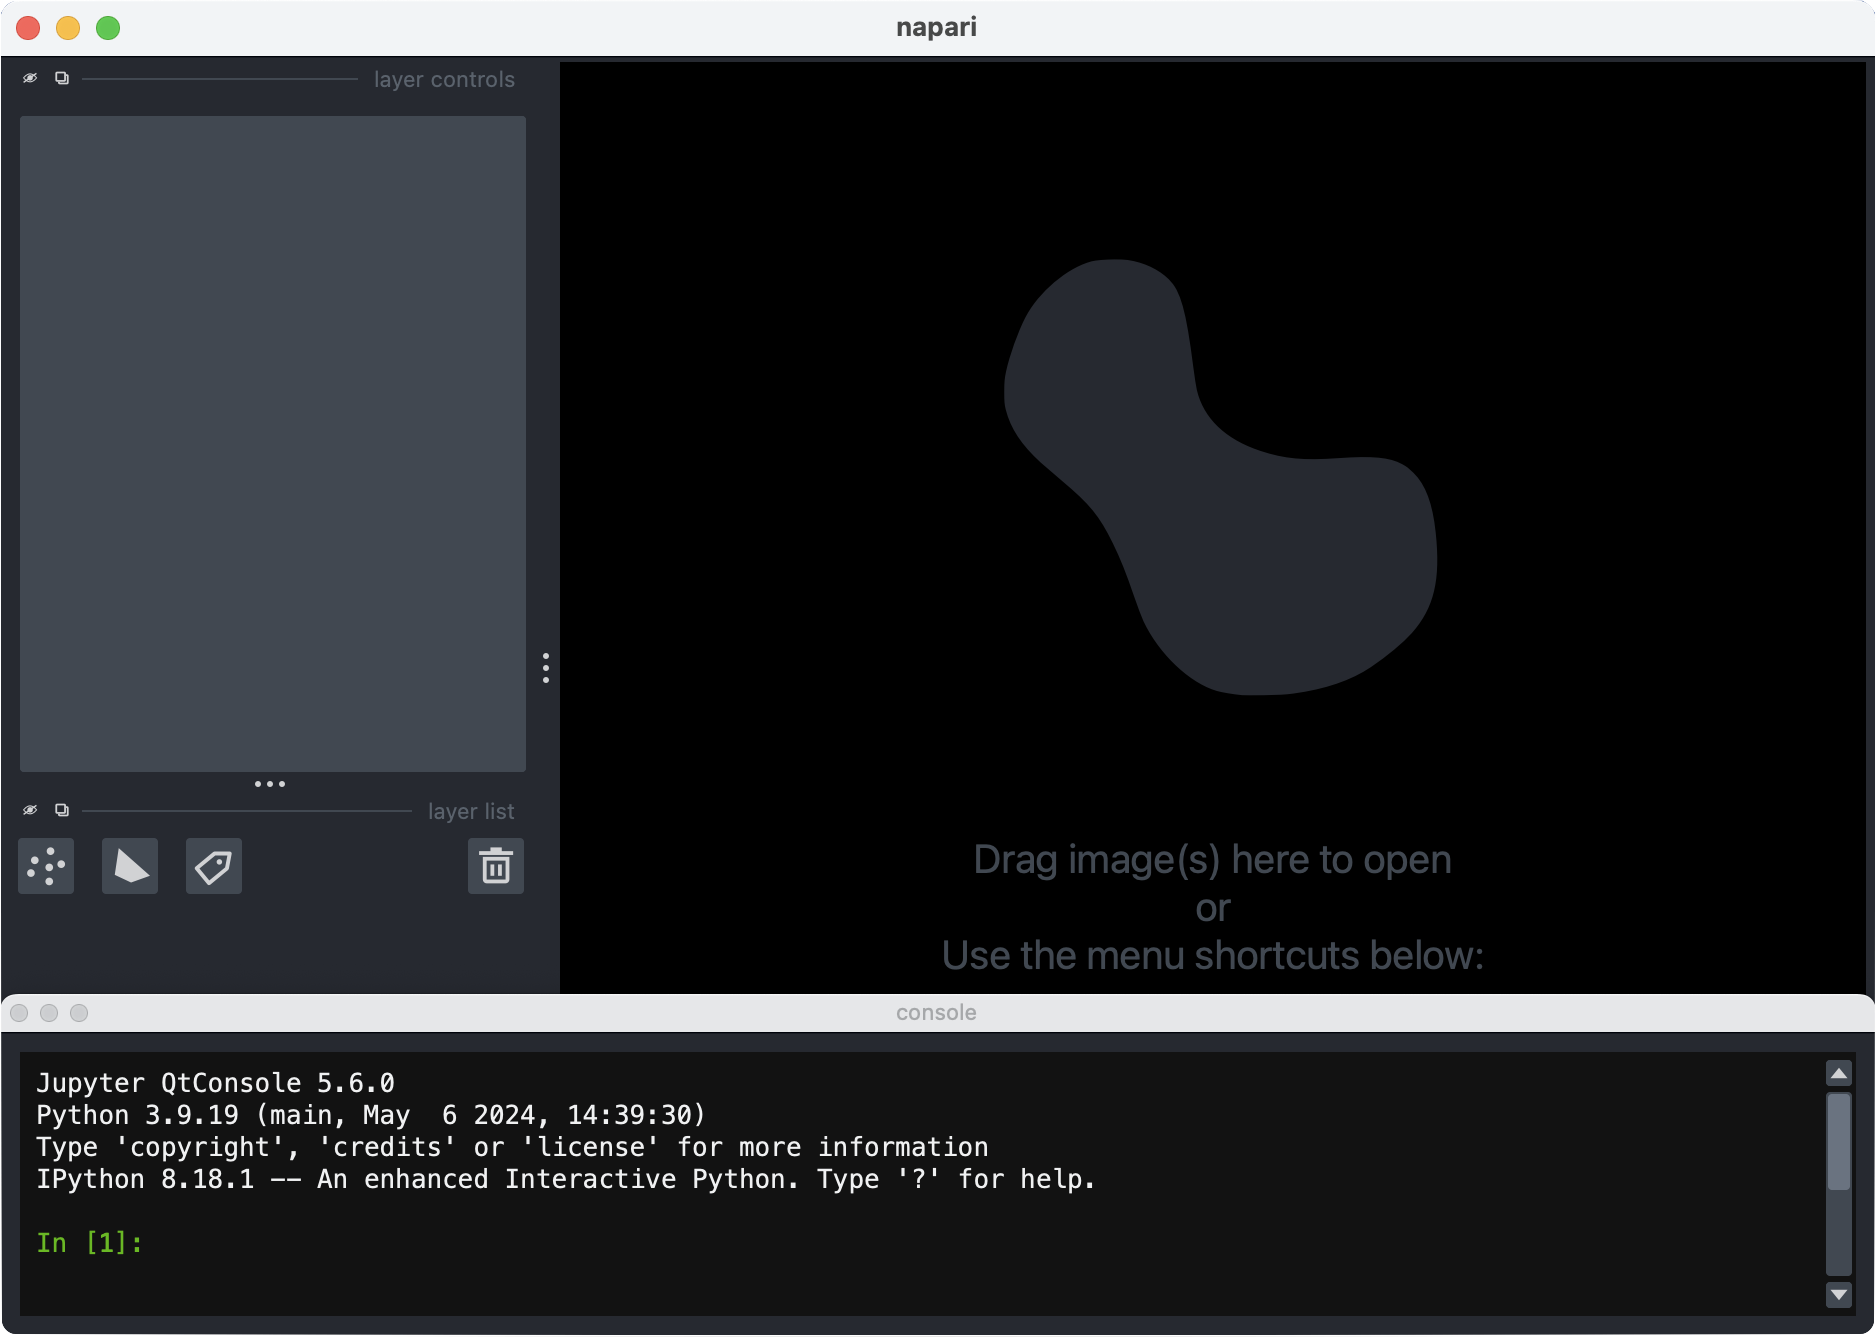Float the layer list panel
Viewport: 1876px width, 1337px height.
(x=62, y=810)
